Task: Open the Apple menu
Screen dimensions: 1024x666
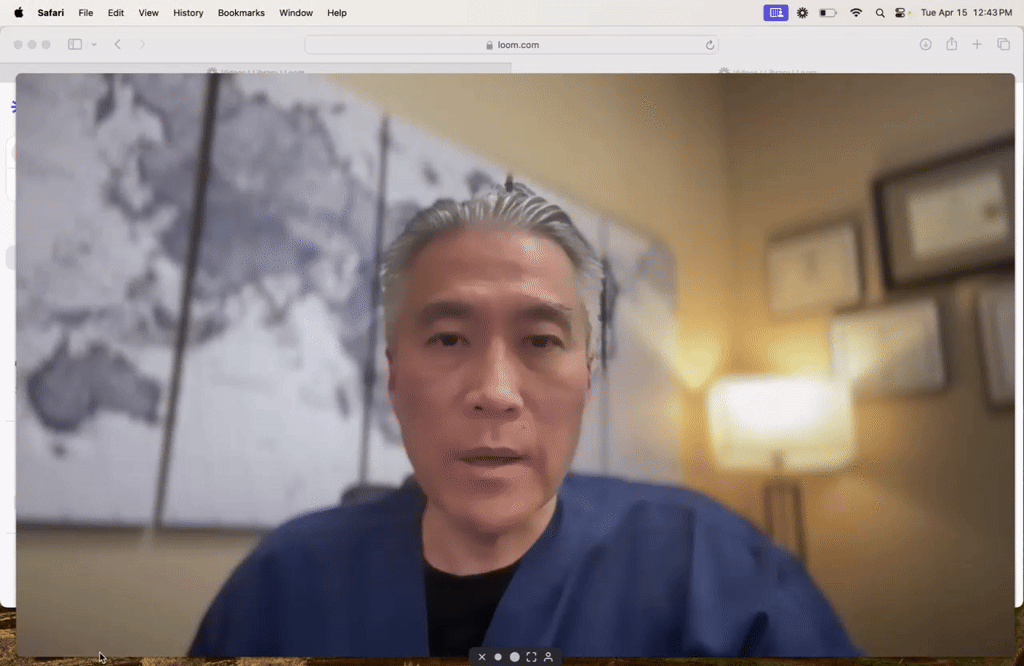Action: [18, 12]
